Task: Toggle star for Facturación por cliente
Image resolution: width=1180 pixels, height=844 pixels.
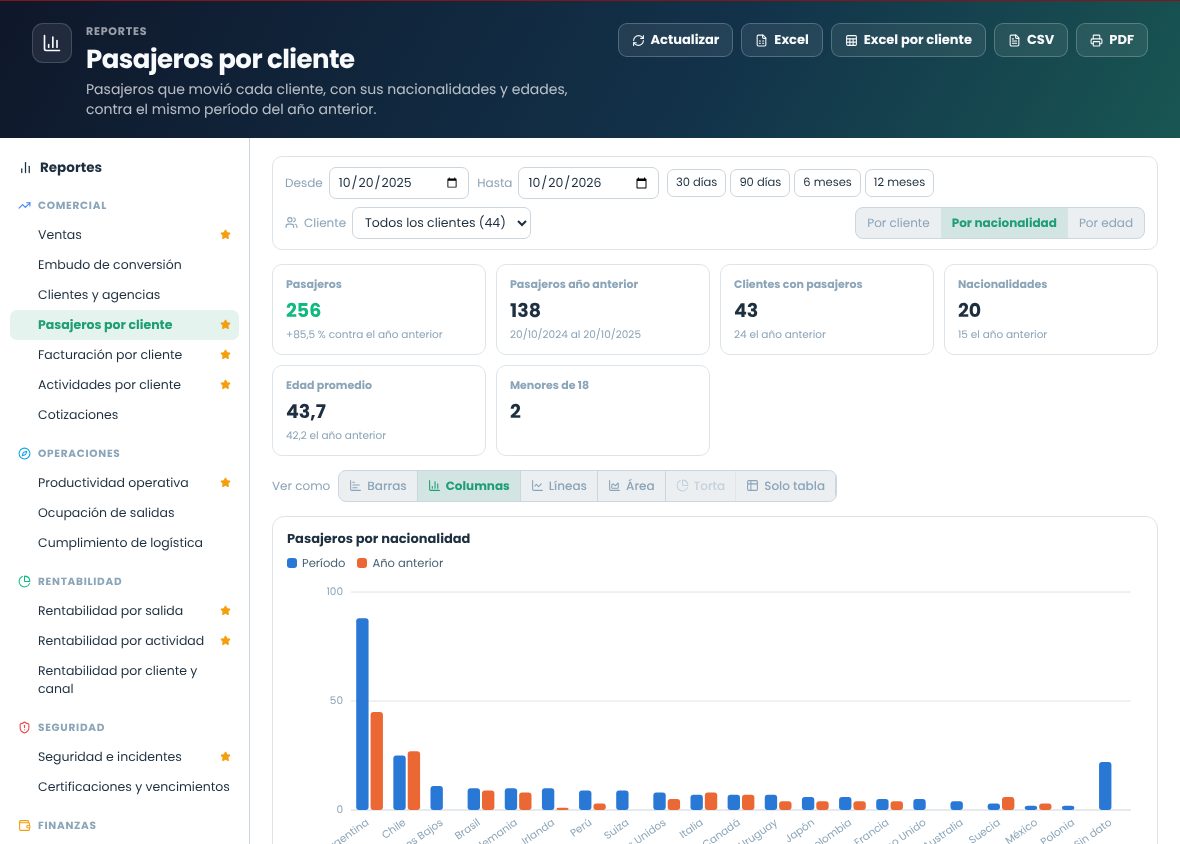Action: click(225, 355)
